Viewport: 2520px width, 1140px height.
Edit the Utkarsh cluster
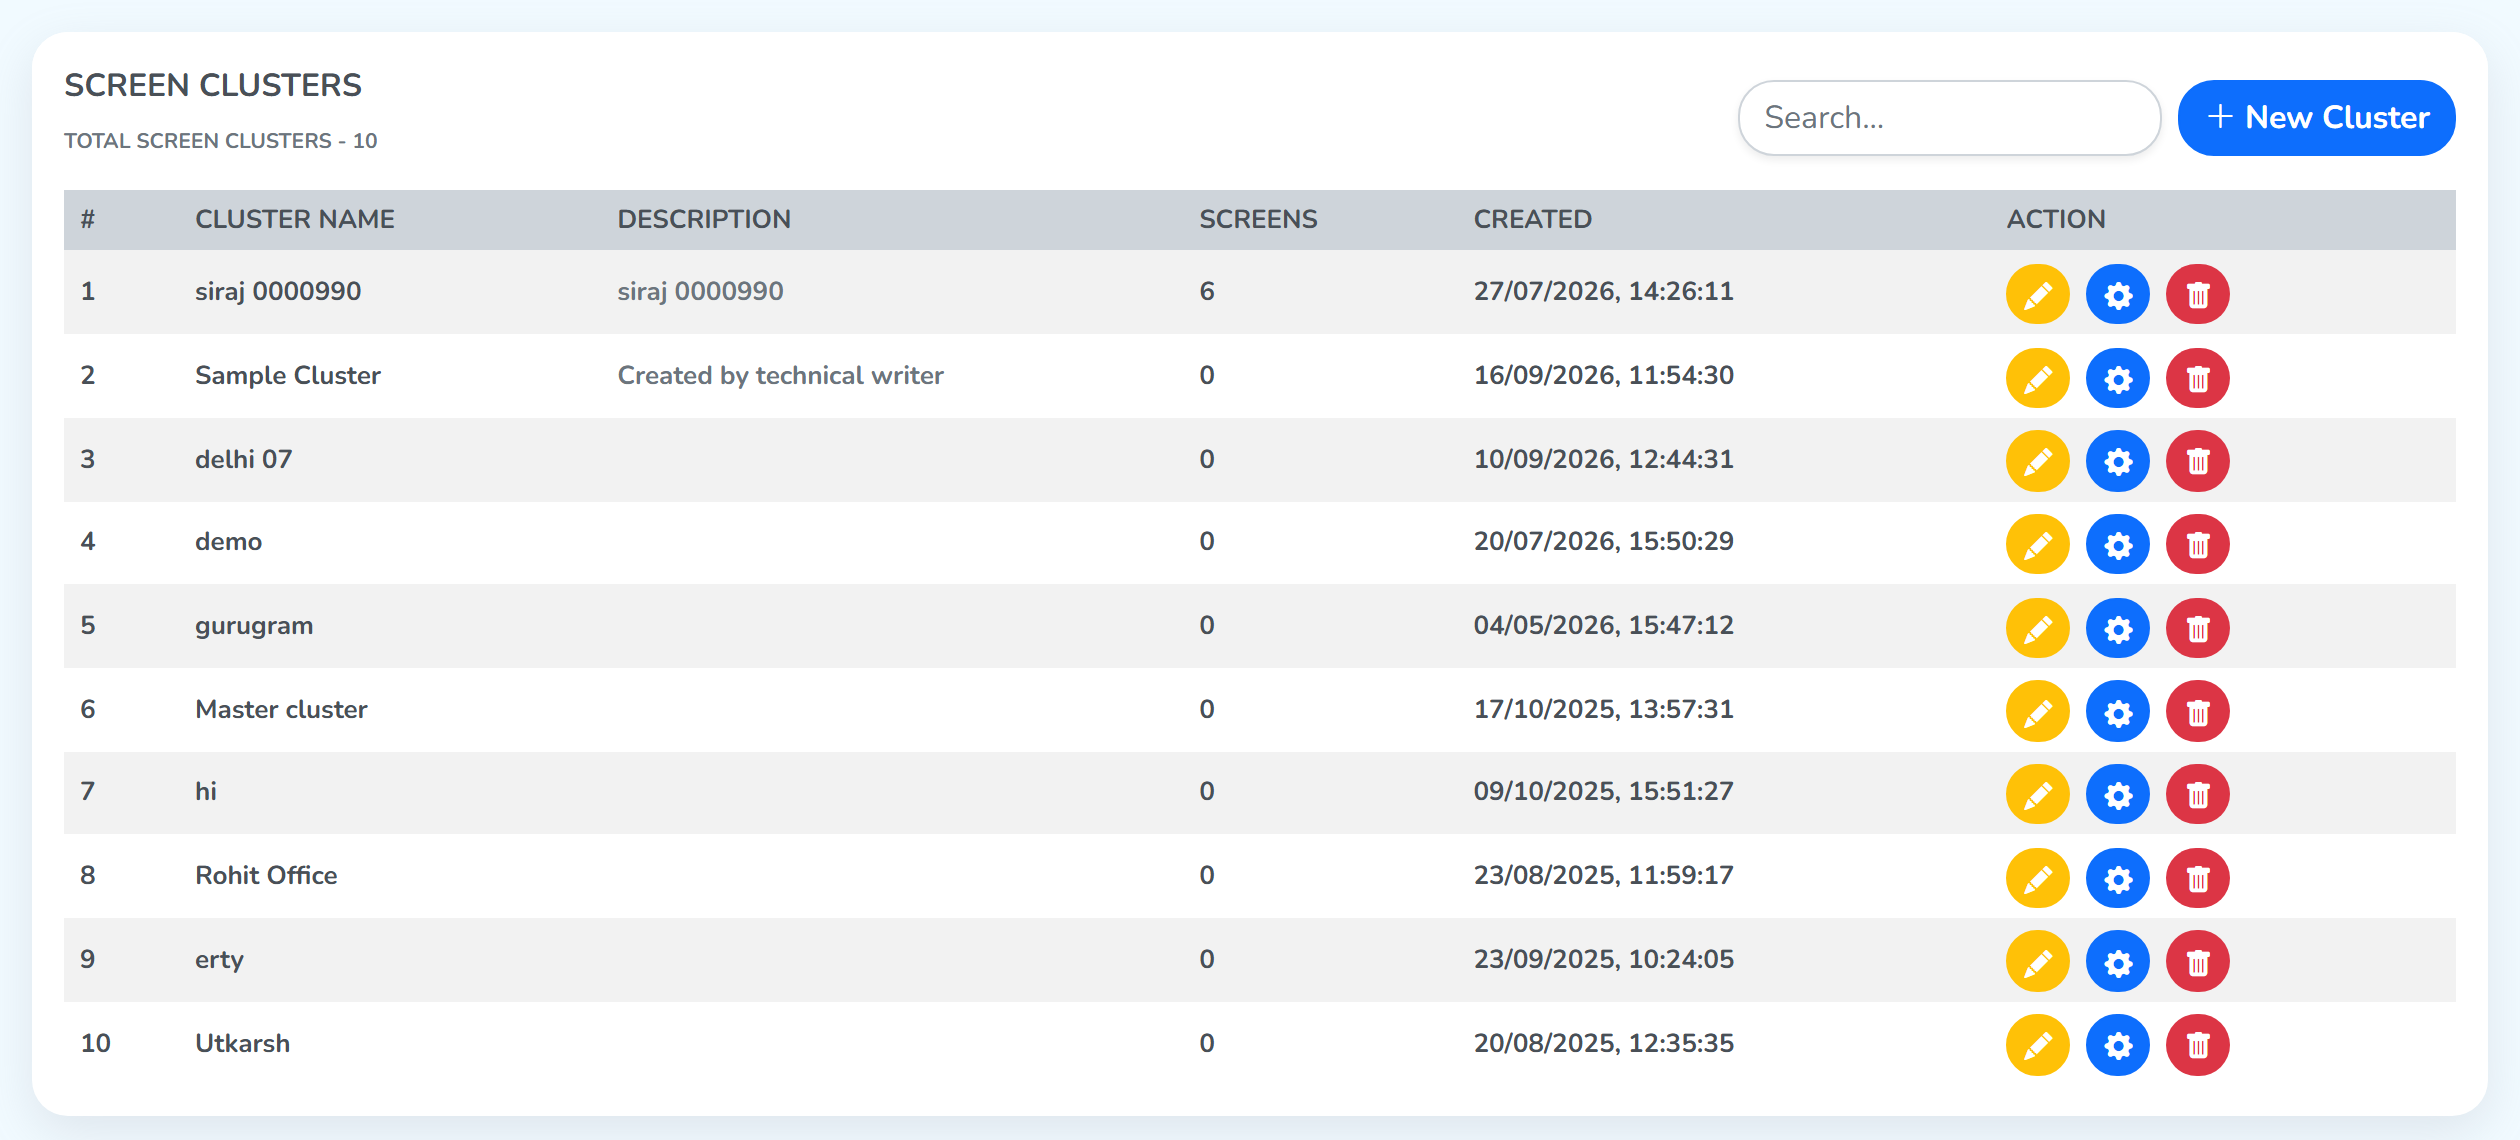2037,1045
